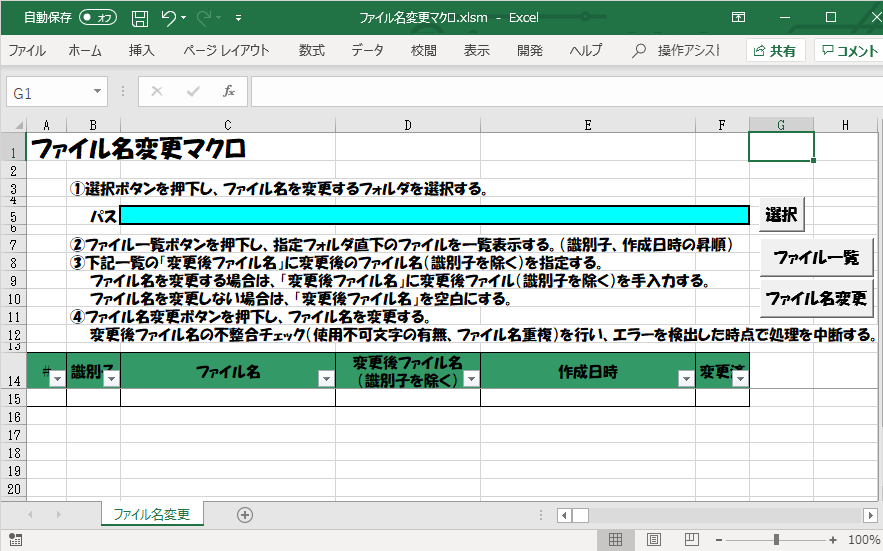Click the ファイル一覧 button
Screen dimensions: 883x551
[816, 257]
